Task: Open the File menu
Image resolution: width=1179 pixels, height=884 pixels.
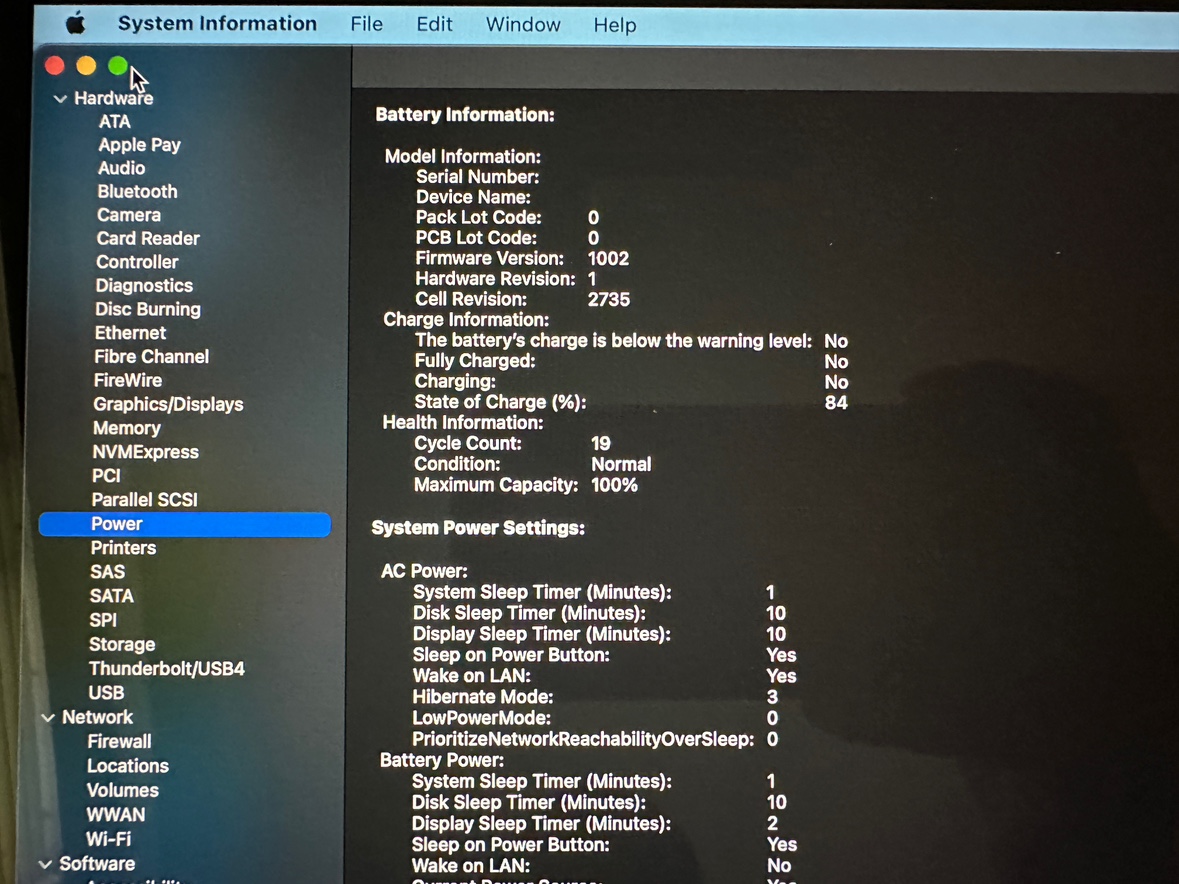Action: (366, 25)
